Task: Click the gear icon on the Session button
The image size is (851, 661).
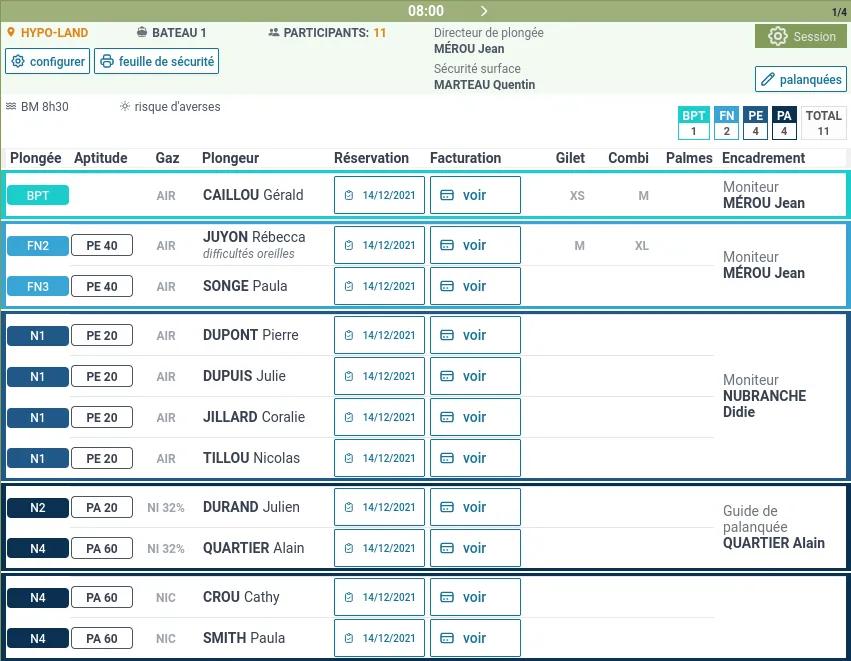Action: [778, 36]
